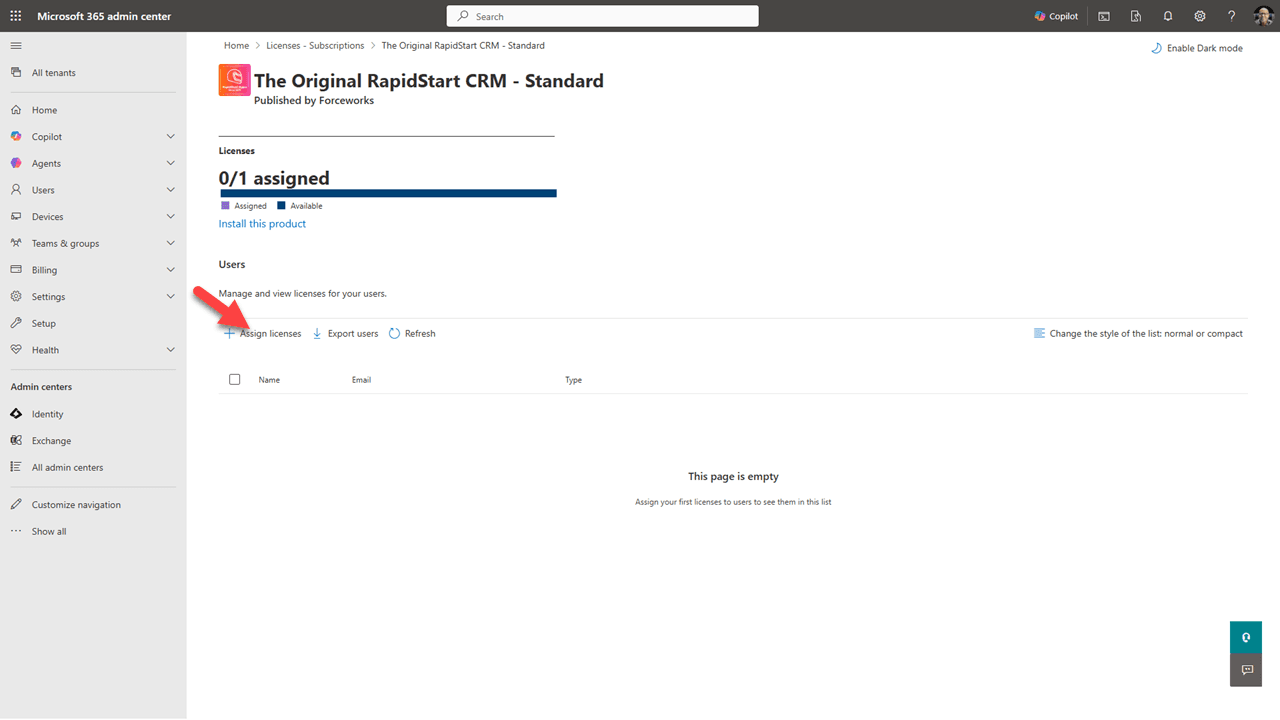Screen dimensions: 1280x720
Task: Go to Setup in sidebar
Action: [x=44, y=324]
